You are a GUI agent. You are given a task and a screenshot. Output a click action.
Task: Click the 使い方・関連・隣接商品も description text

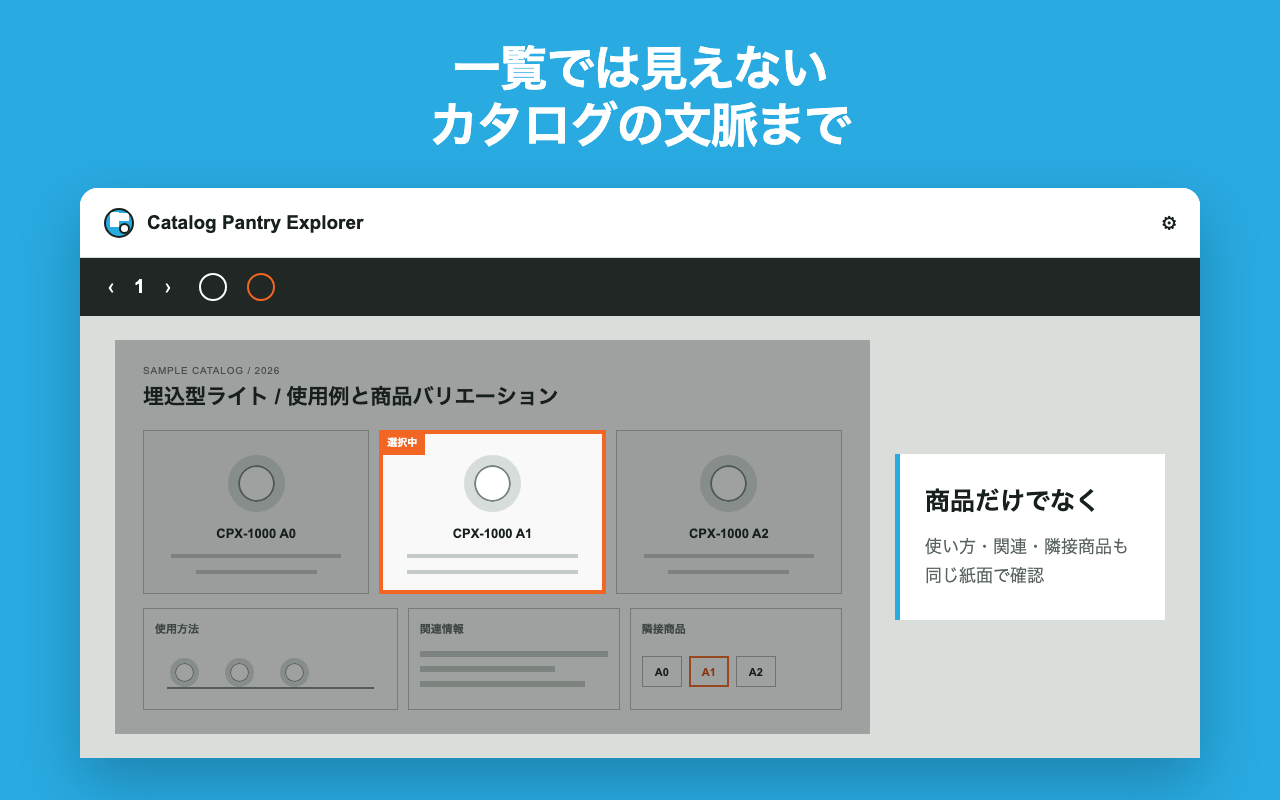1026,547
